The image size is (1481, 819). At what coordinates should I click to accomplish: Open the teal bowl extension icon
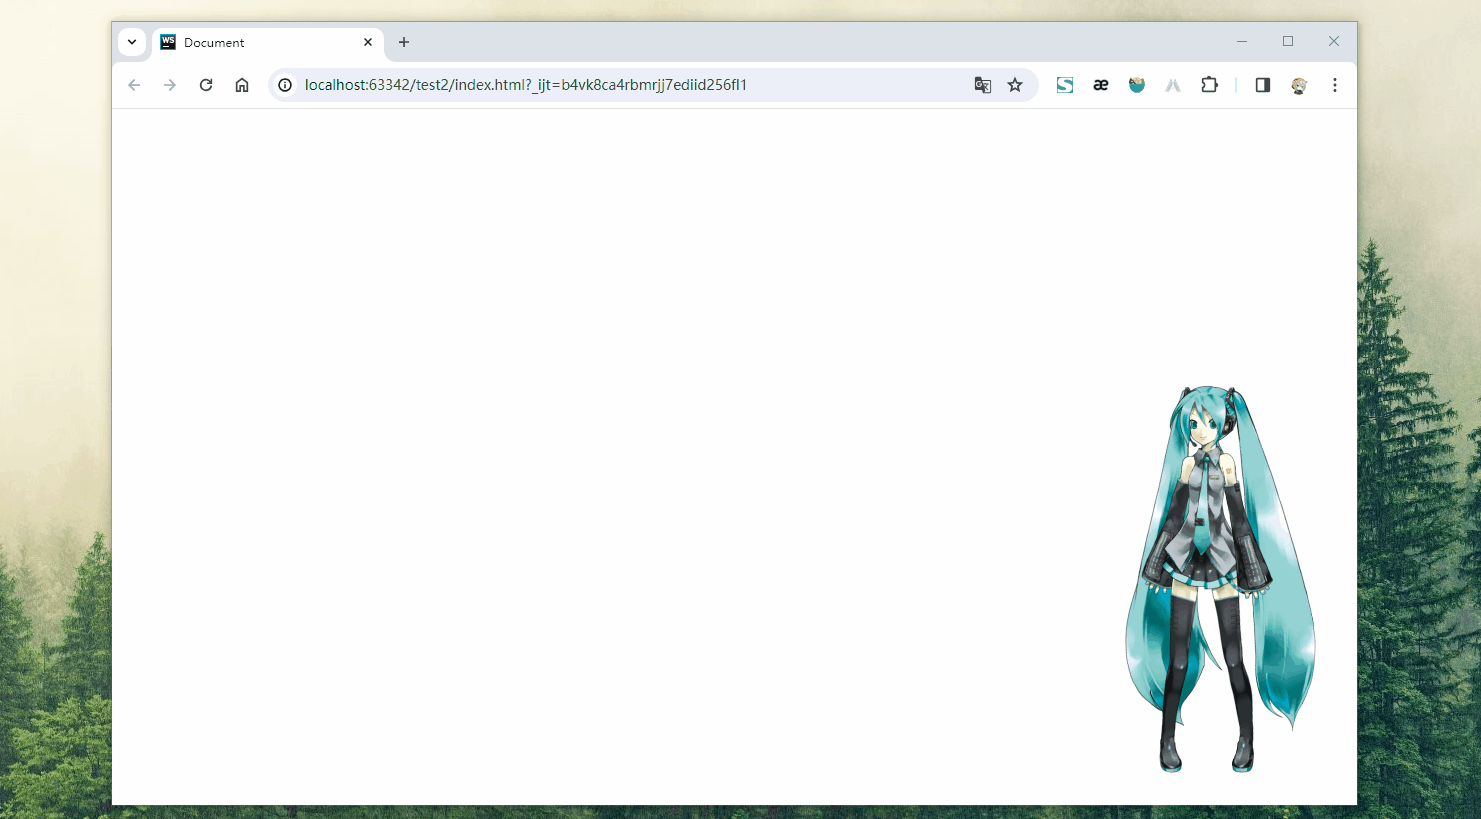[x=1137, y=85]
